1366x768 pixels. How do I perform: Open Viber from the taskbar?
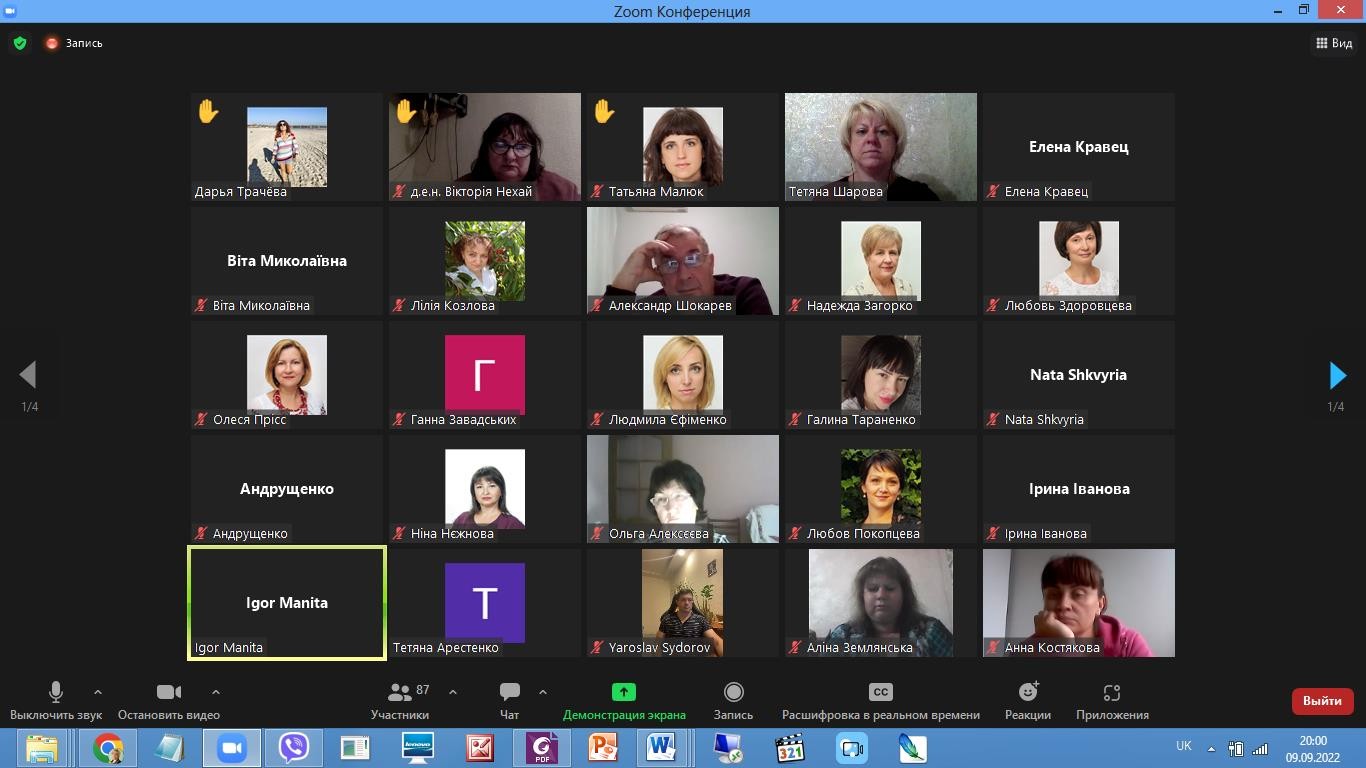[294, 748]
